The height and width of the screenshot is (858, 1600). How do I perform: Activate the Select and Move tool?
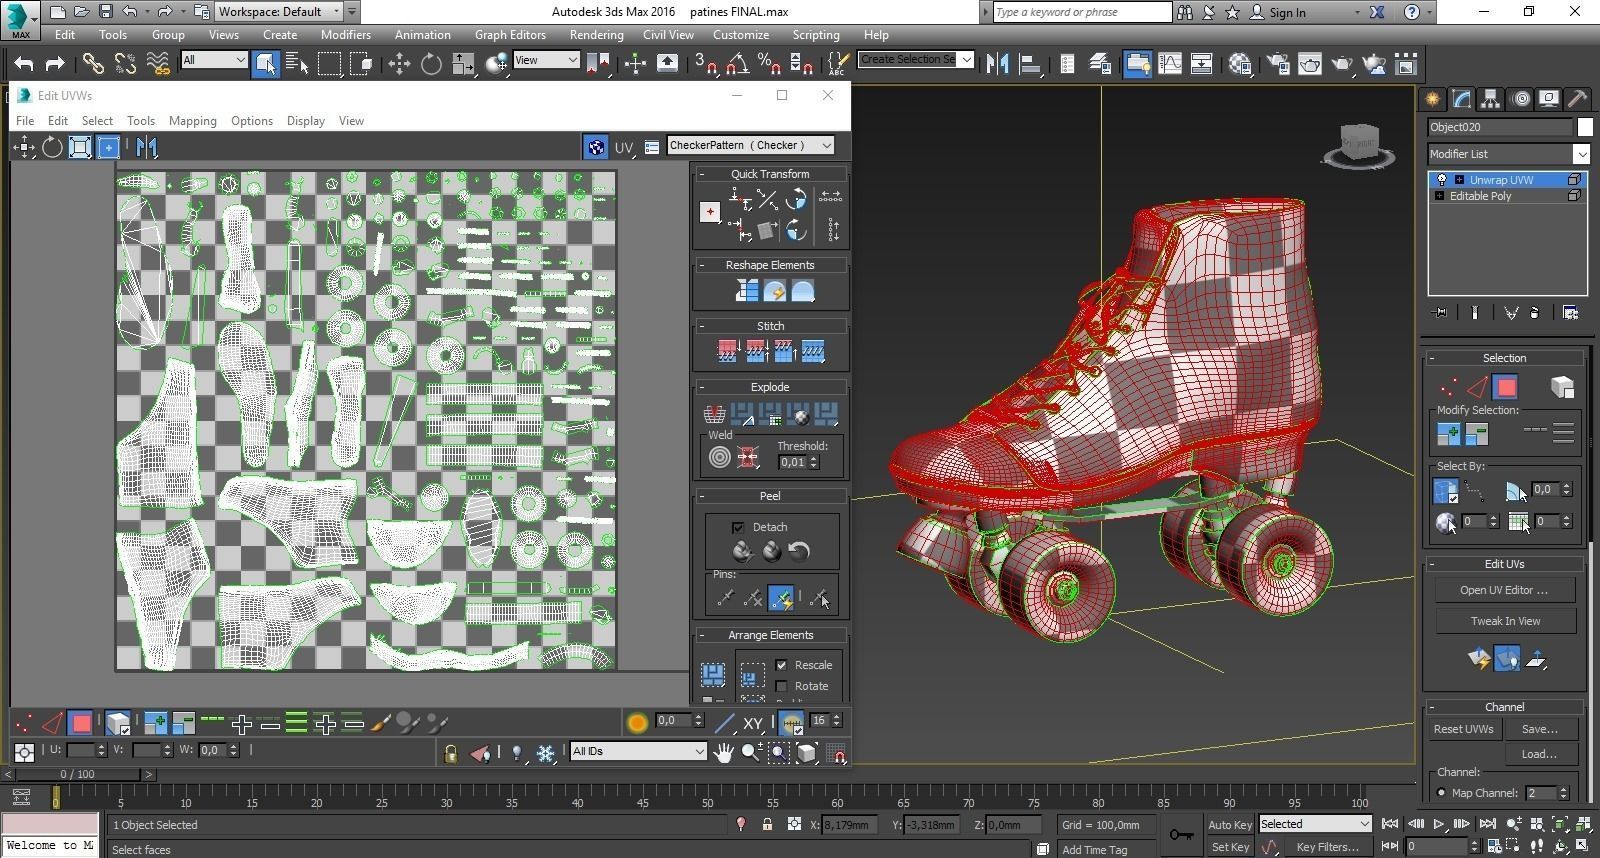[399, 64]
